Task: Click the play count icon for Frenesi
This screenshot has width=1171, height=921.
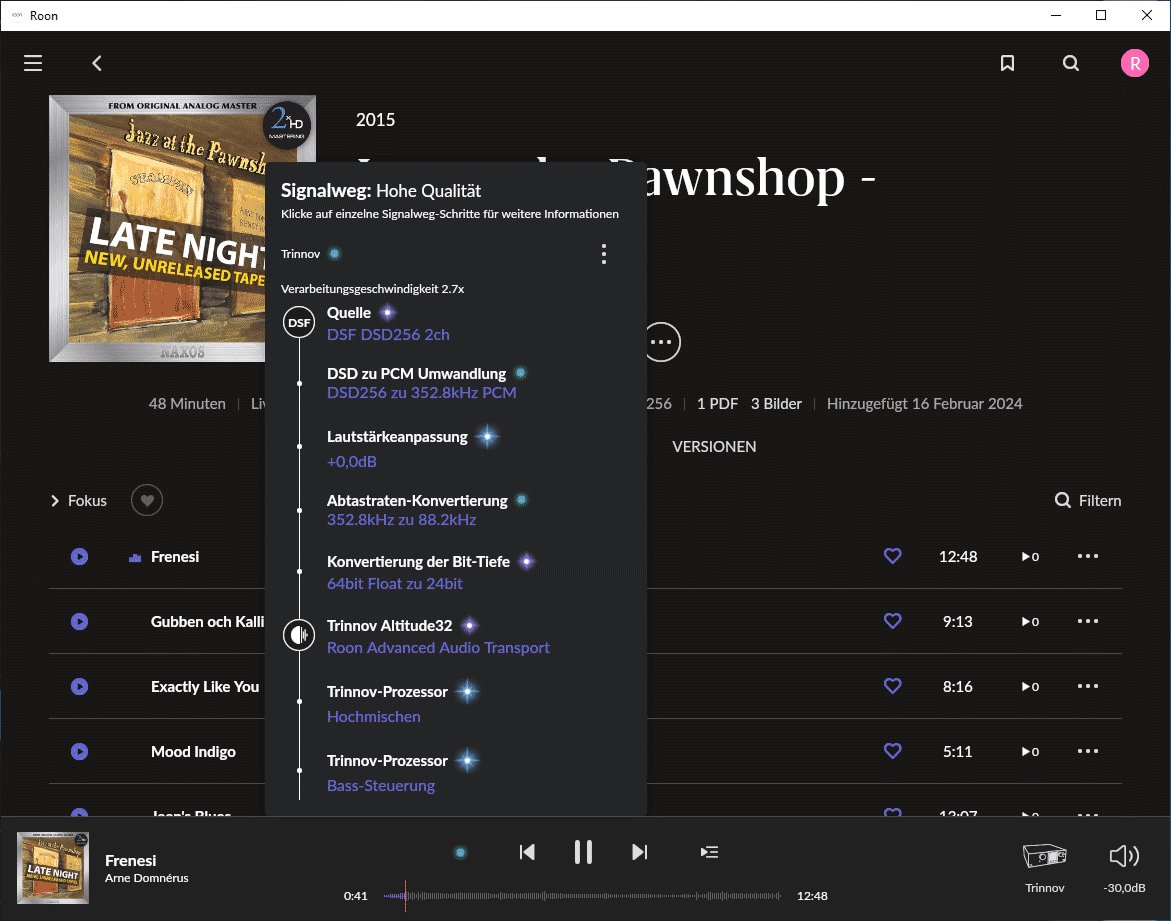Action: pyautogui.click(x=1031, y=556)
